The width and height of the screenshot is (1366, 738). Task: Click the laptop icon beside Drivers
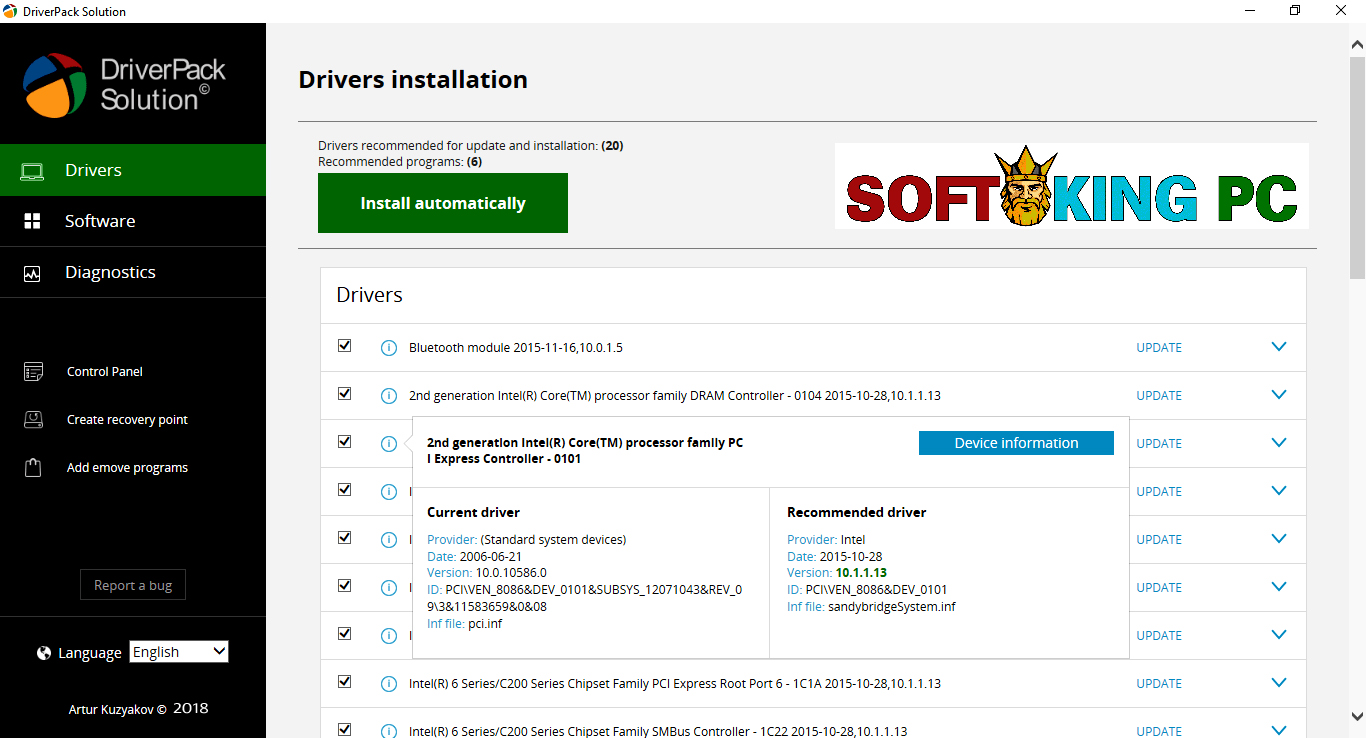33,171
